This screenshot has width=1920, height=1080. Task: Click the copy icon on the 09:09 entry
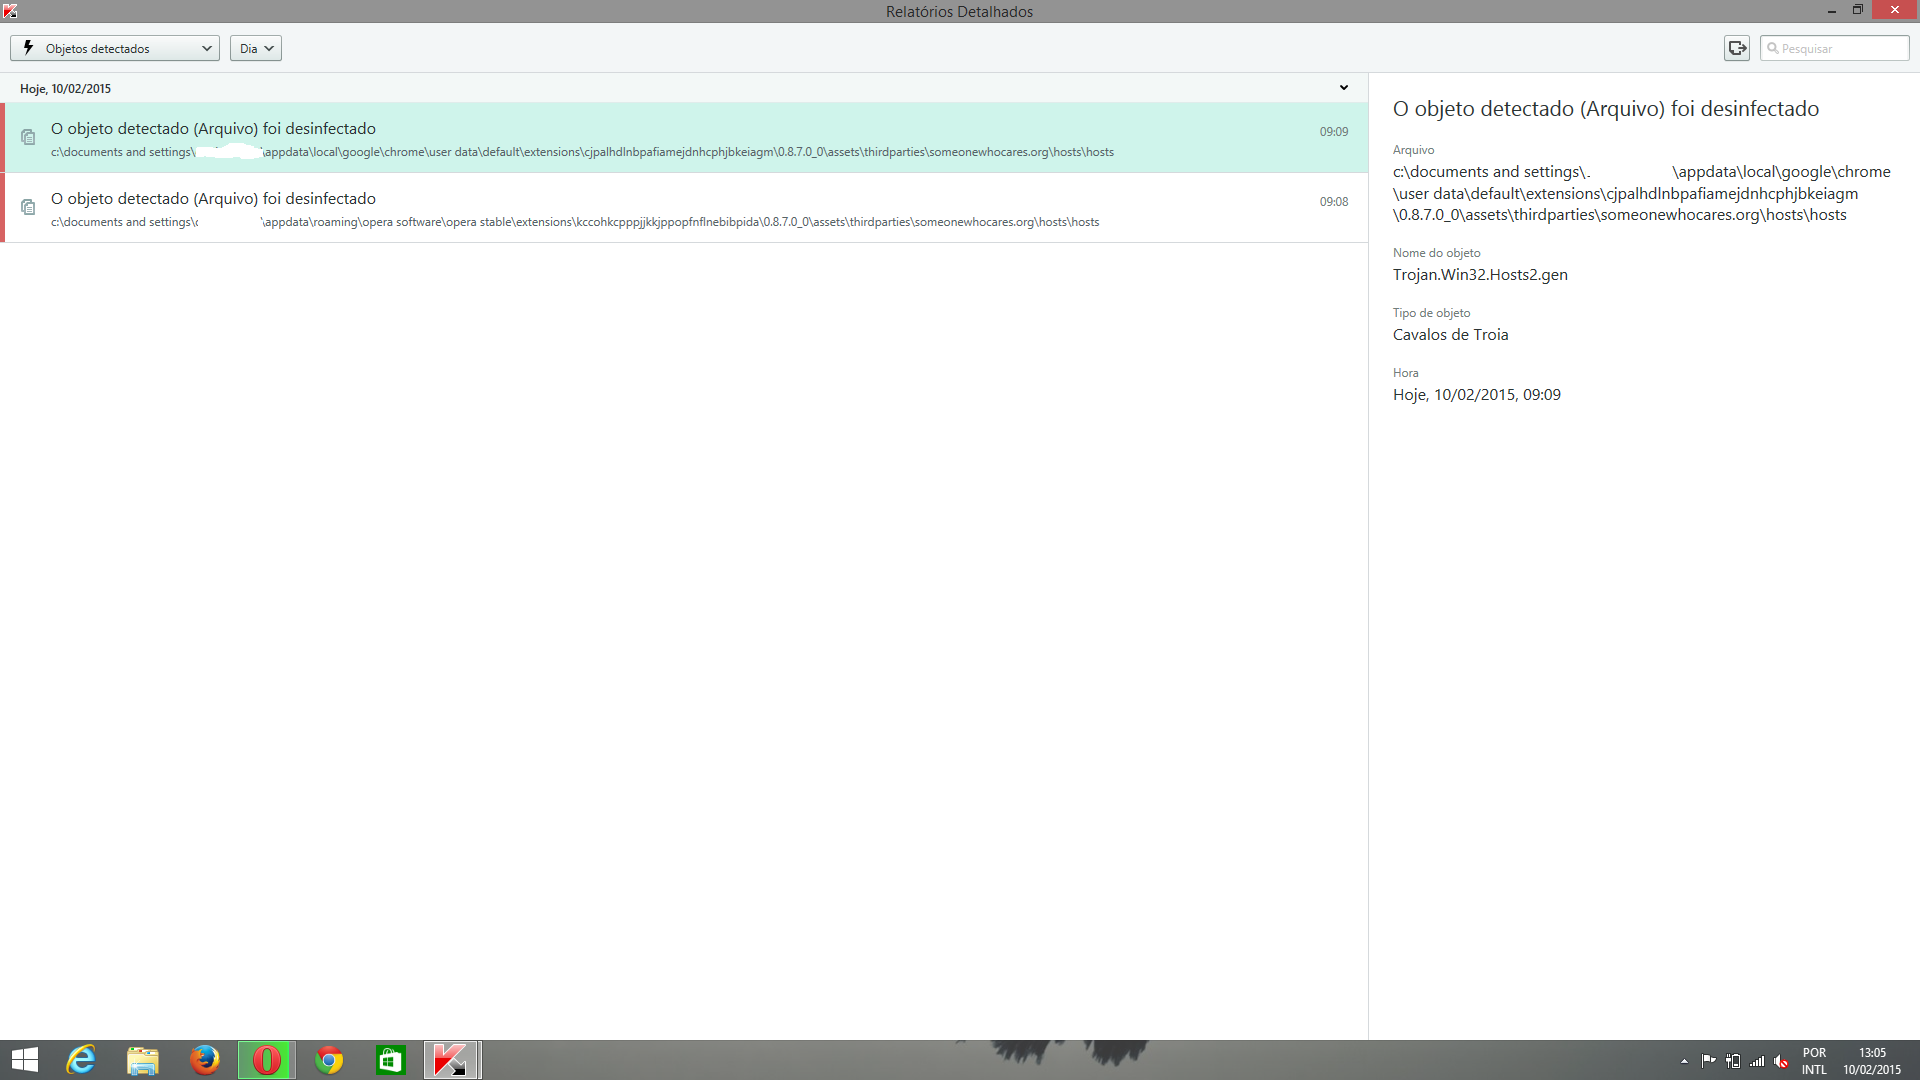click(28, 137)
